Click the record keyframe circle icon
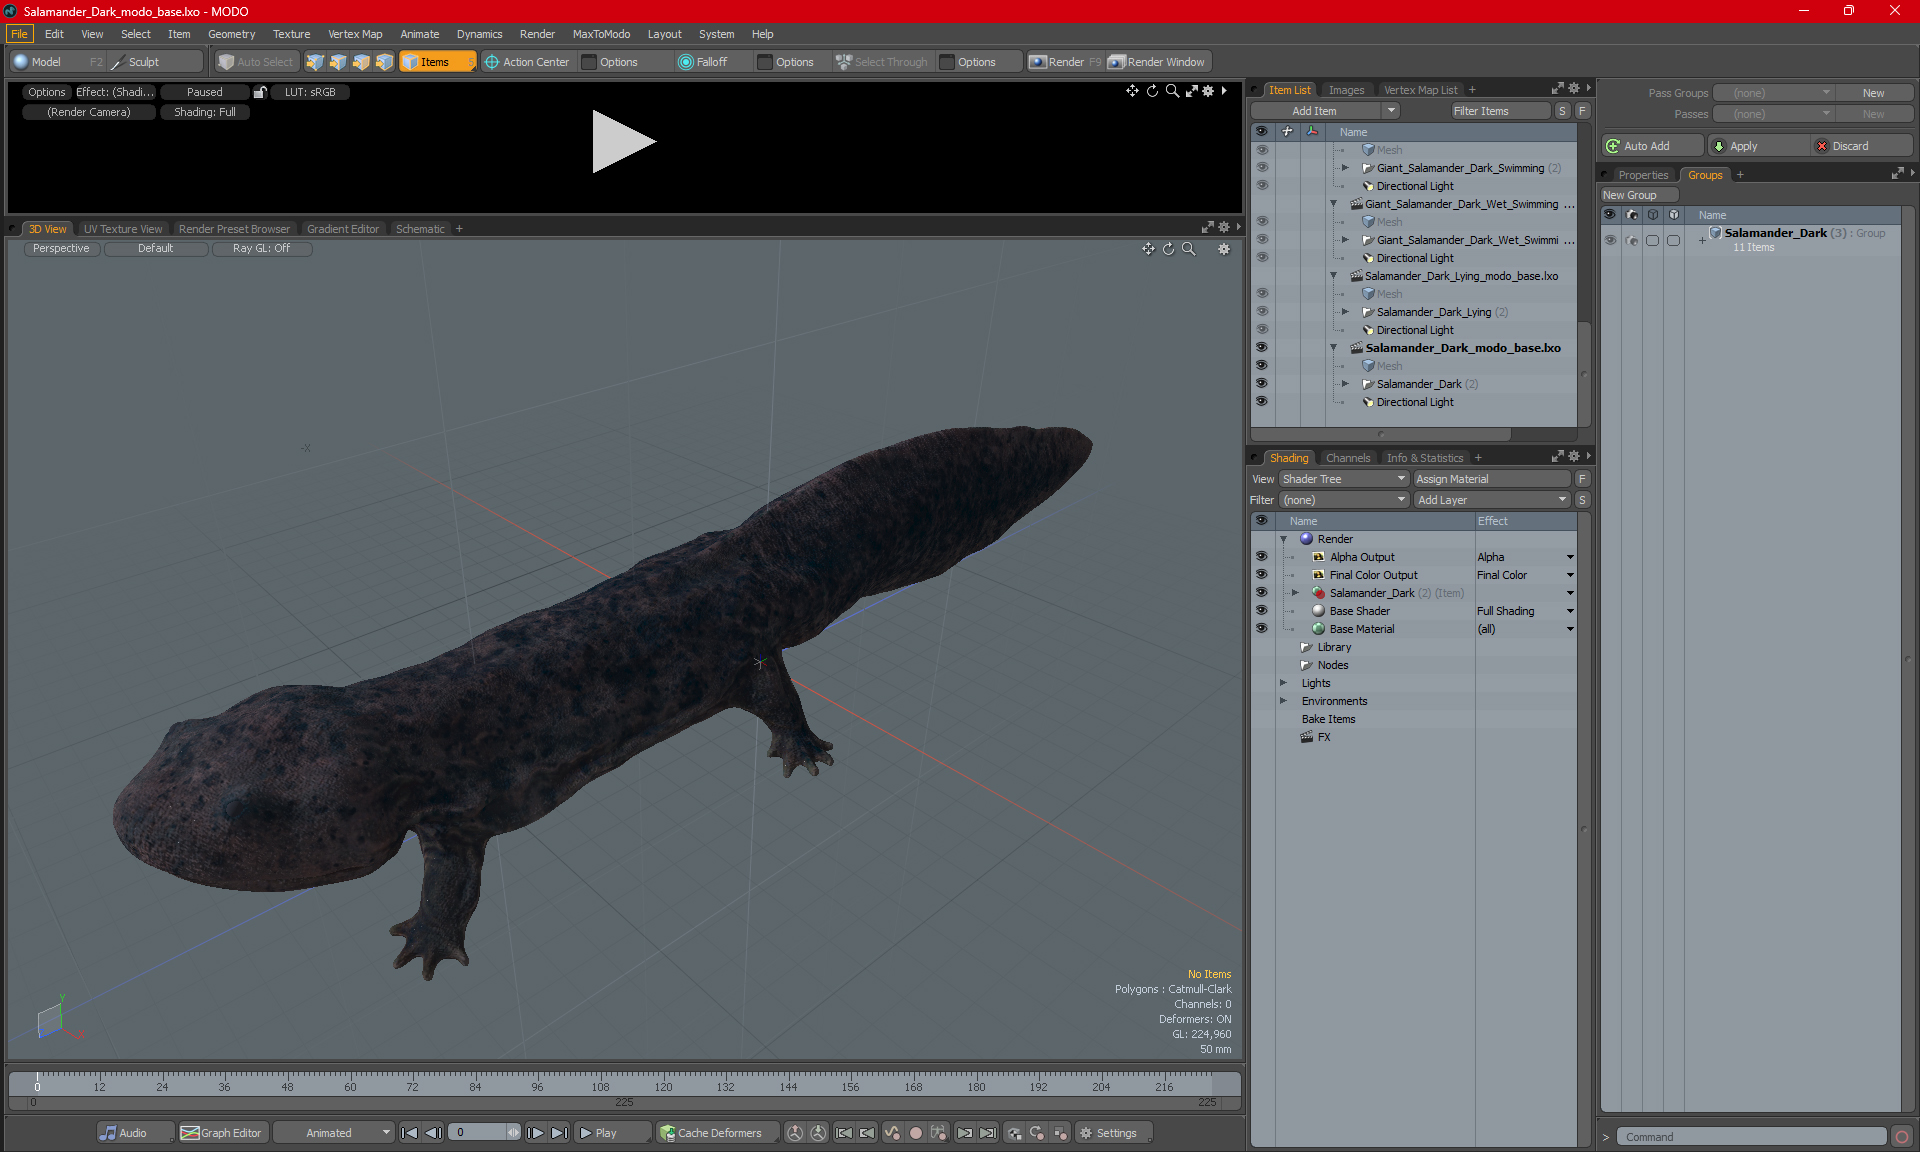 coord(915,1133)
